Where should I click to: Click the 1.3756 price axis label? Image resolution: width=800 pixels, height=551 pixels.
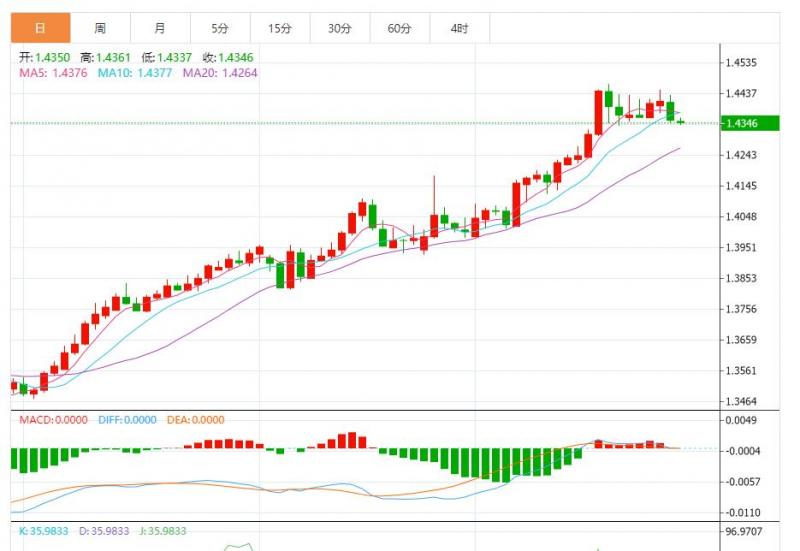click(x=741, y=309)
